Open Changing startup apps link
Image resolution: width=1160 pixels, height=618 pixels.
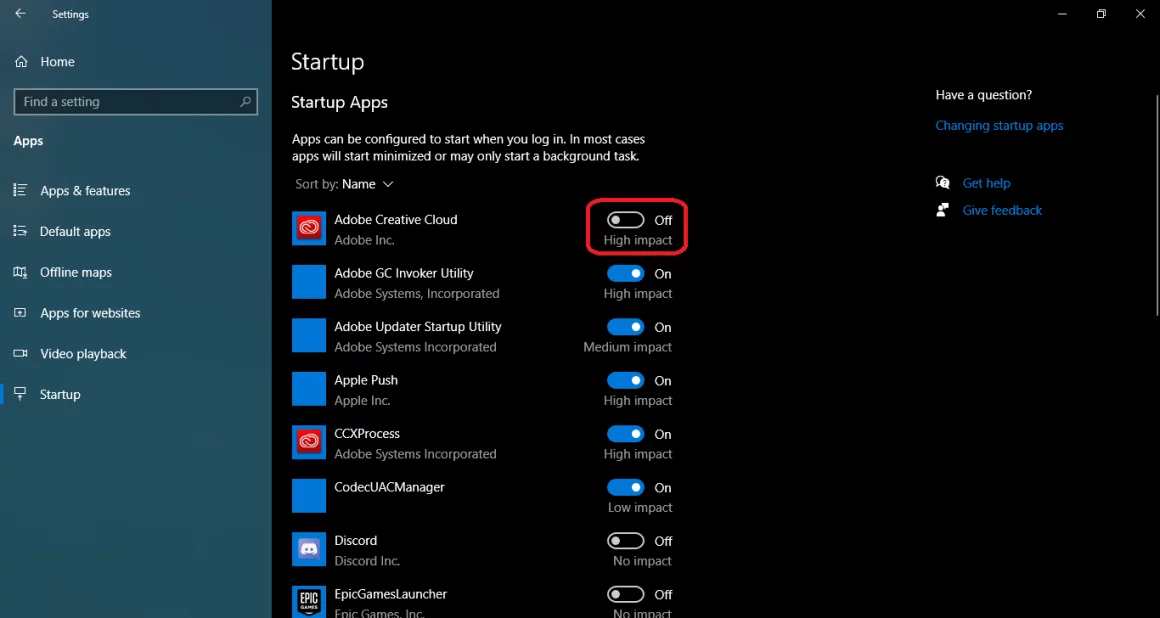tap(999, 126)
